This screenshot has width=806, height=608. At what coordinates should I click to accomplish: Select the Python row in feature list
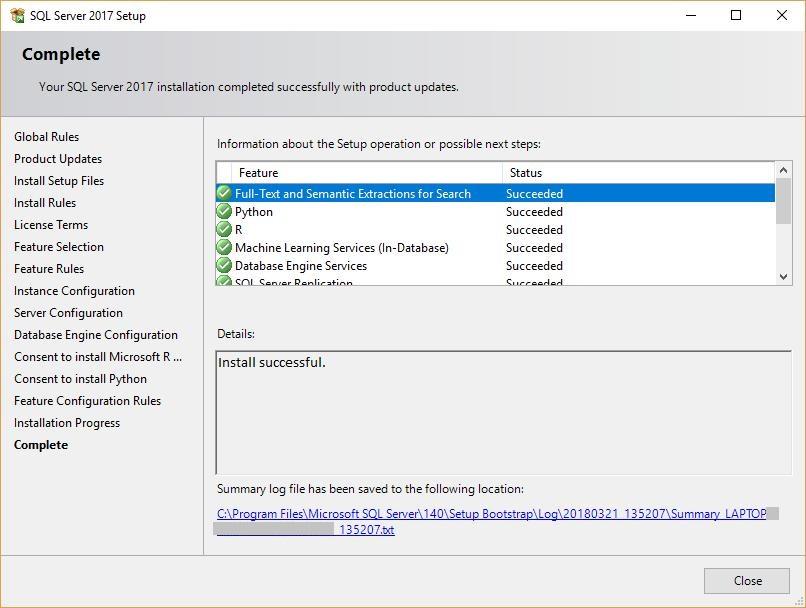point(496,212)
